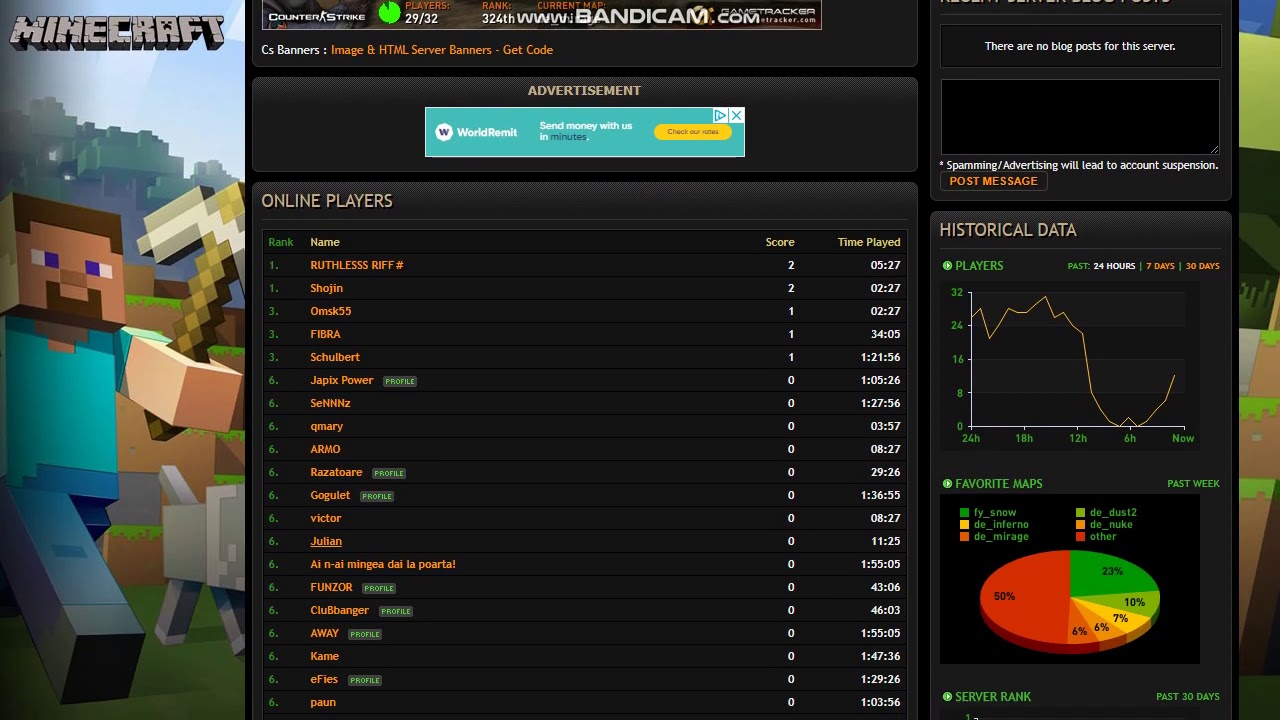Click the POST MESSAGE button
Viewport: 1280px width, 720px height.
[x=993, y=181]
